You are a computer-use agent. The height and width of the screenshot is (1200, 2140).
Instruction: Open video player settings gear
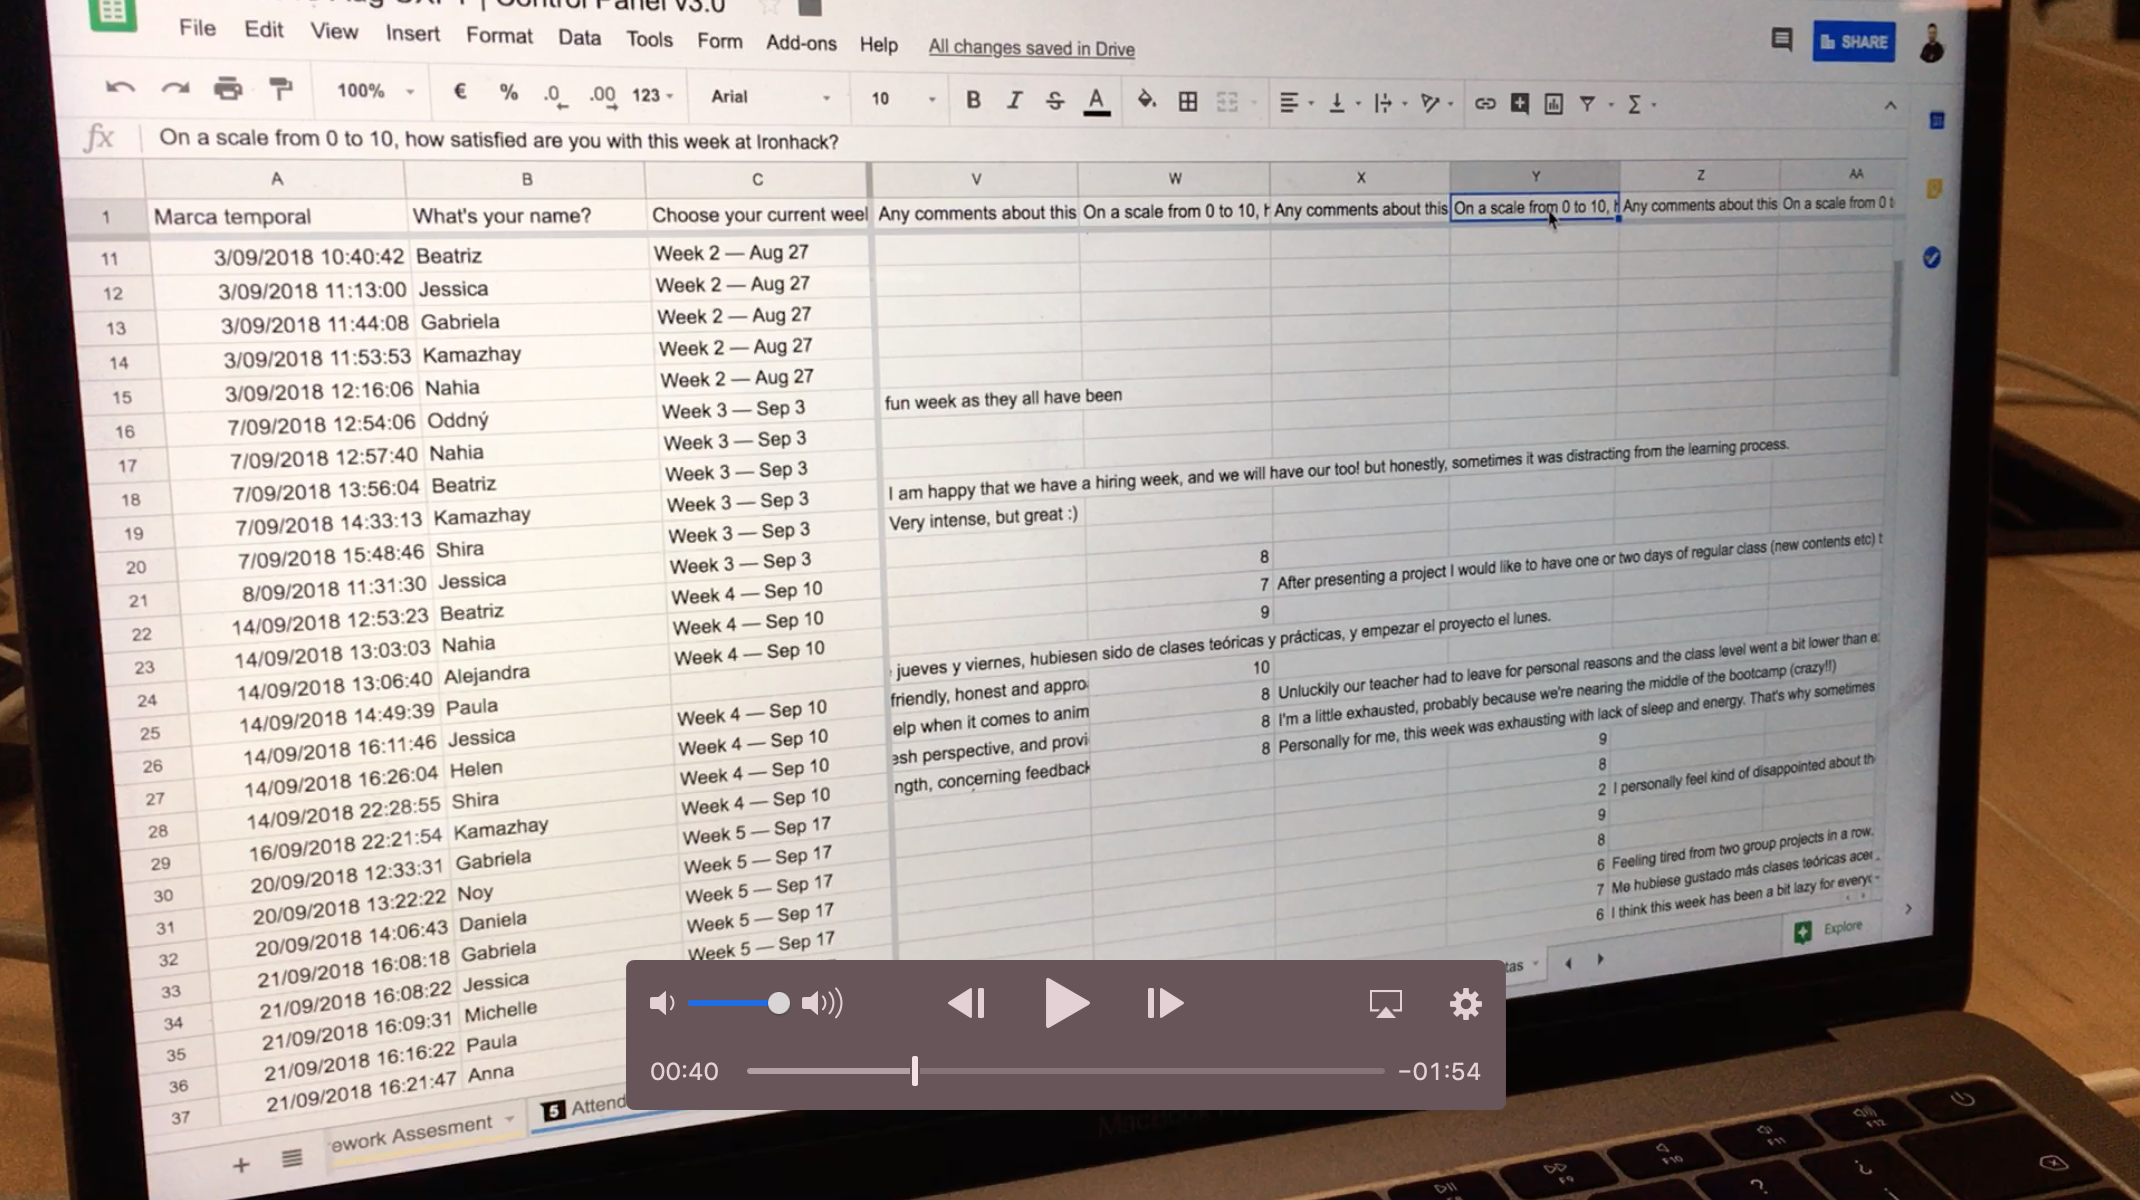point(1466,1003)
